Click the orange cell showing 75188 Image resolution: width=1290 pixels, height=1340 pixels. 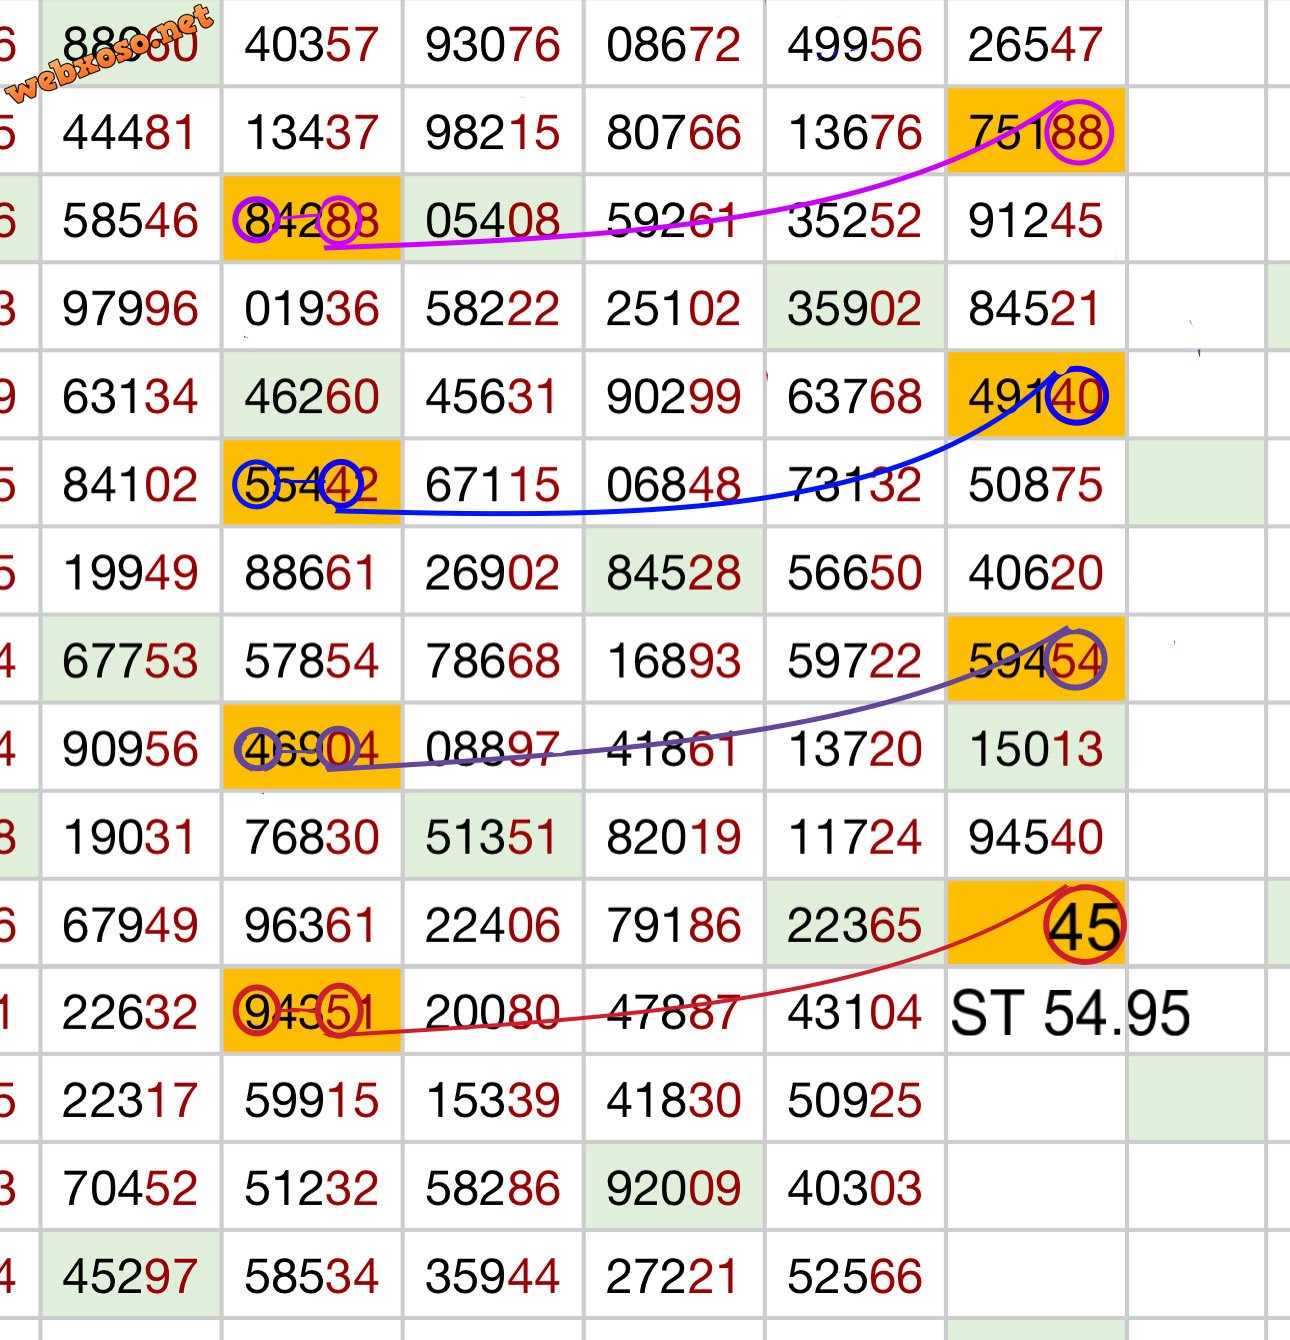1036,131
